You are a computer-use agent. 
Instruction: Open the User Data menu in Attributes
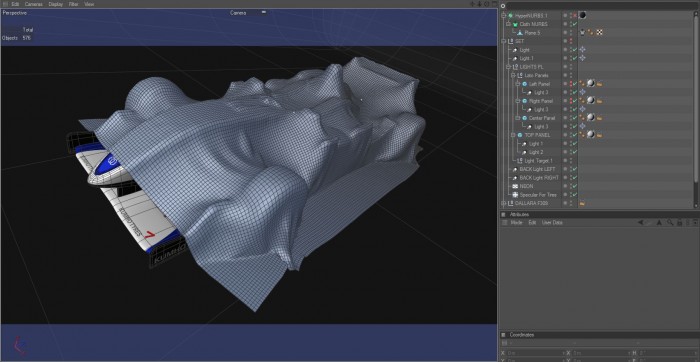pyautogui.click(x=552, y=222)
